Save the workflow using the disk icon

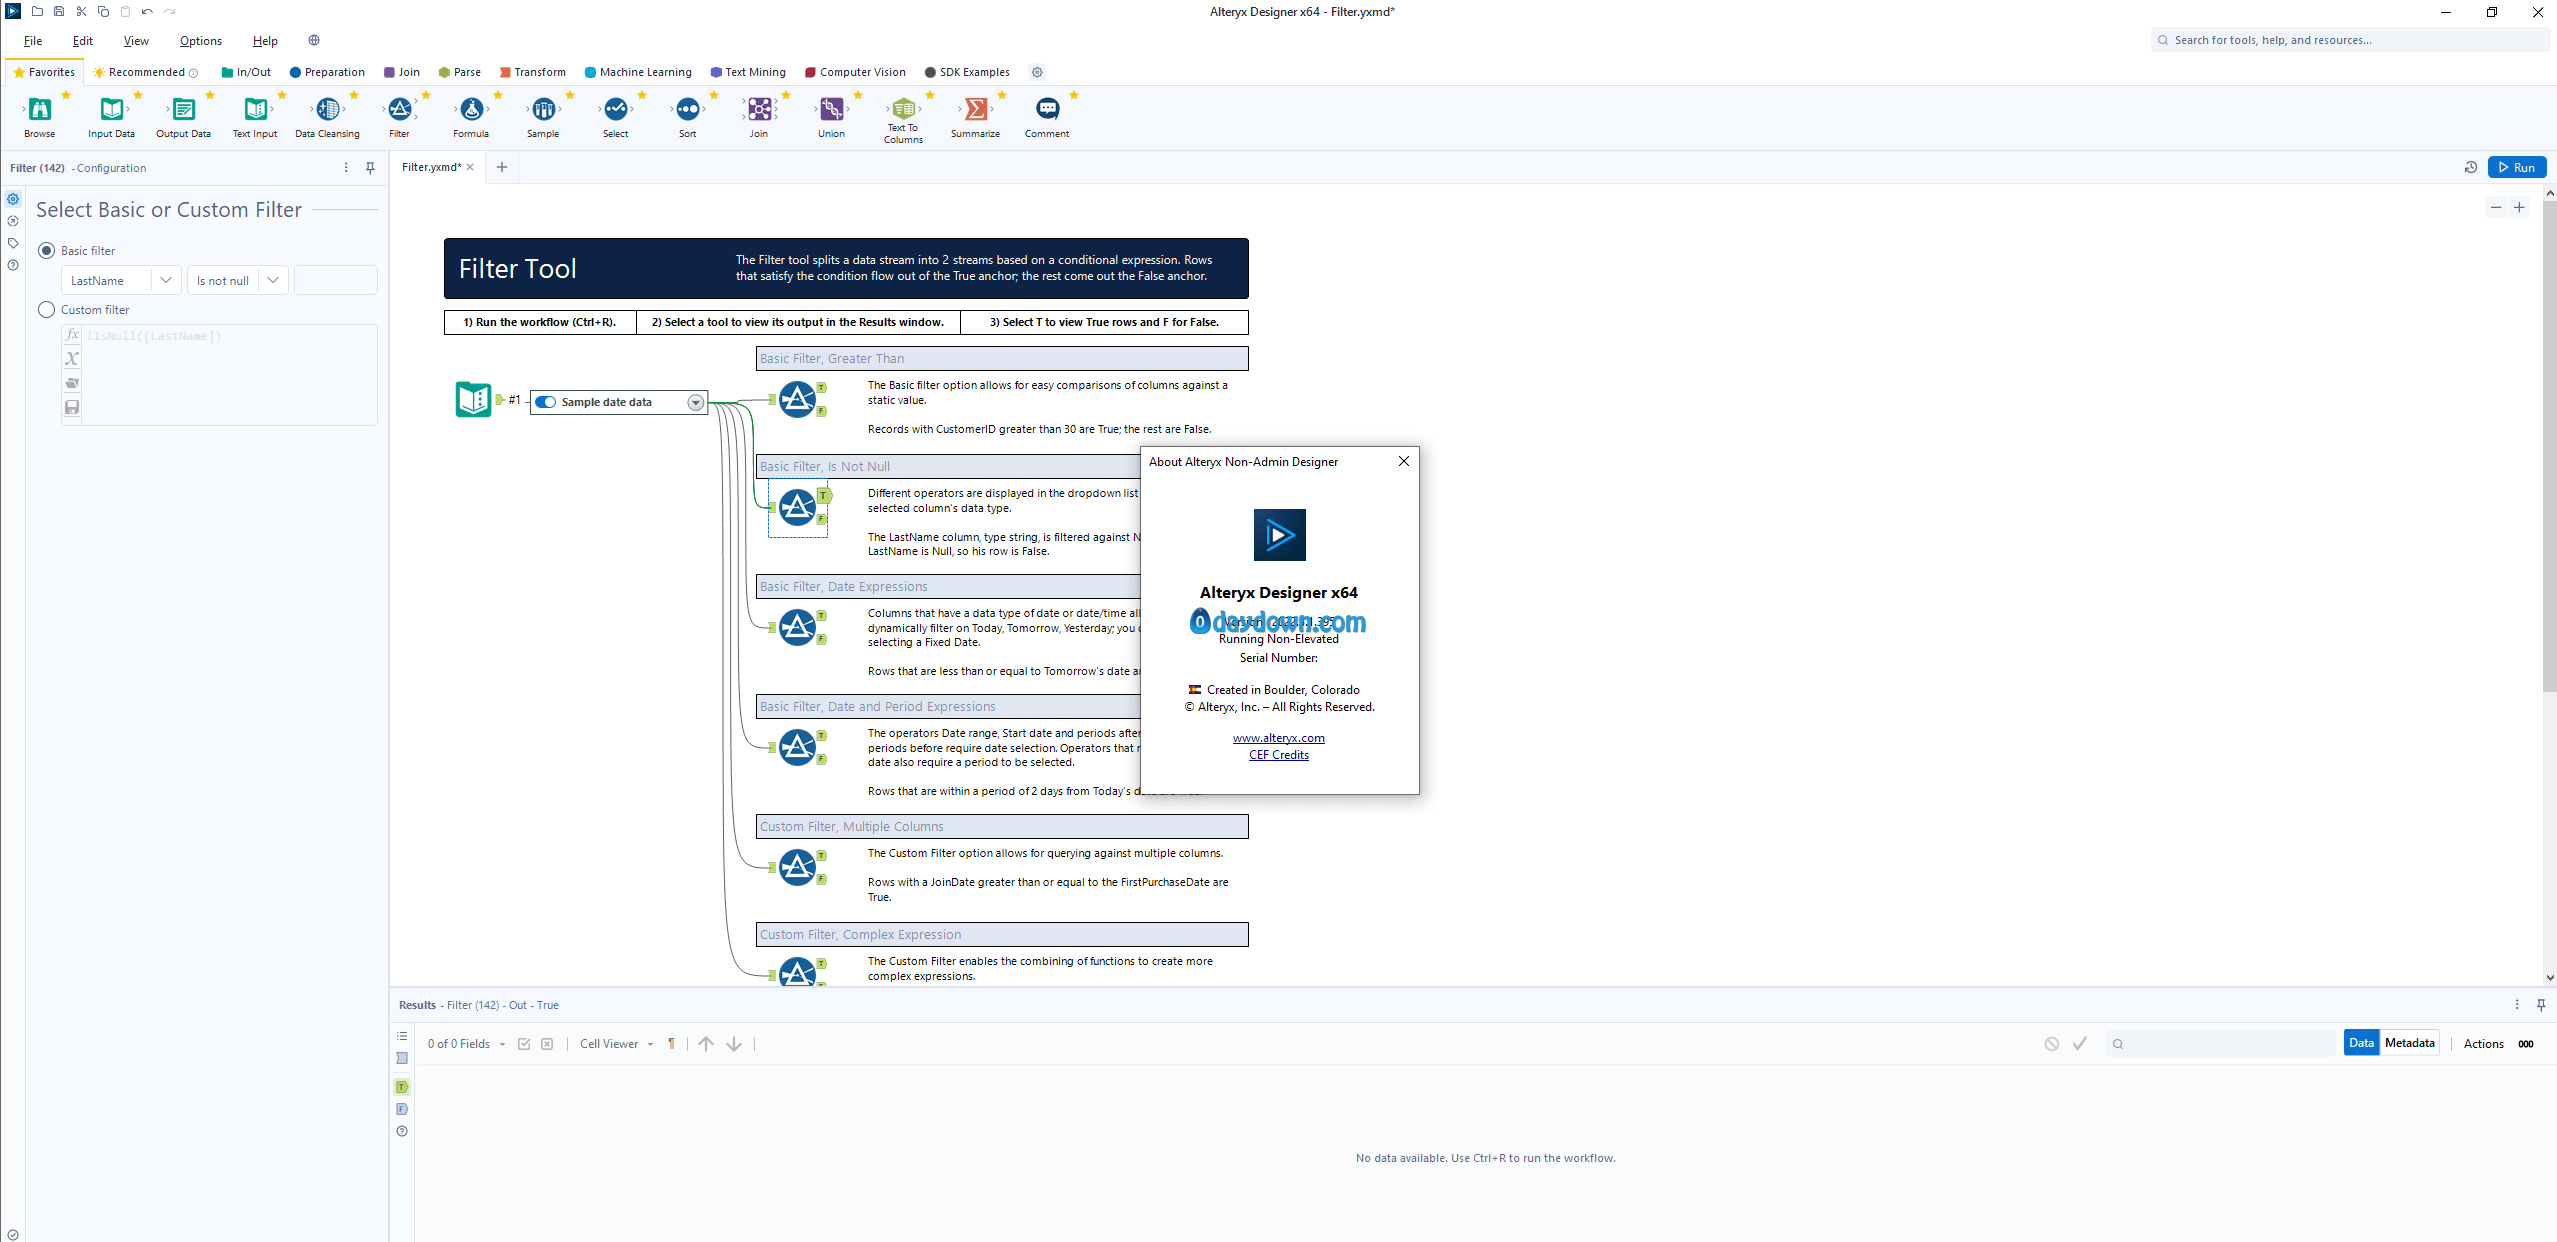tap(59, 12)
